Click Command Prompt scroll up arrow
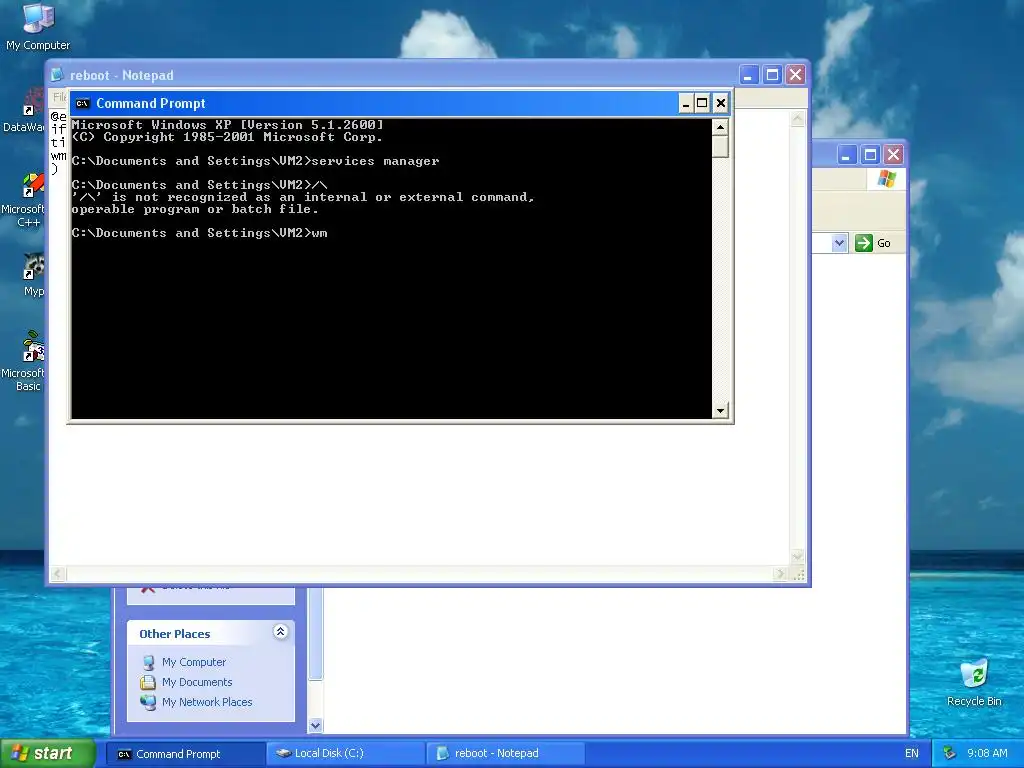The height and width of the screenshot is (768, 1024). pyautogui.click(x=720, y=127)
